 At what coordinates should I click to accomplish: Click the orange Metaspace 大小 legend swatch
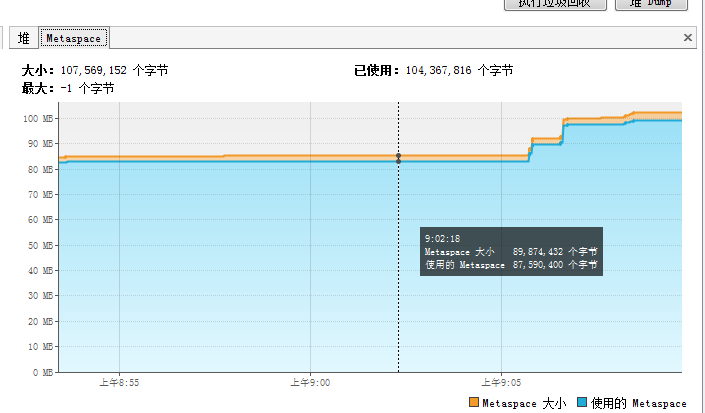click(473, 402)
